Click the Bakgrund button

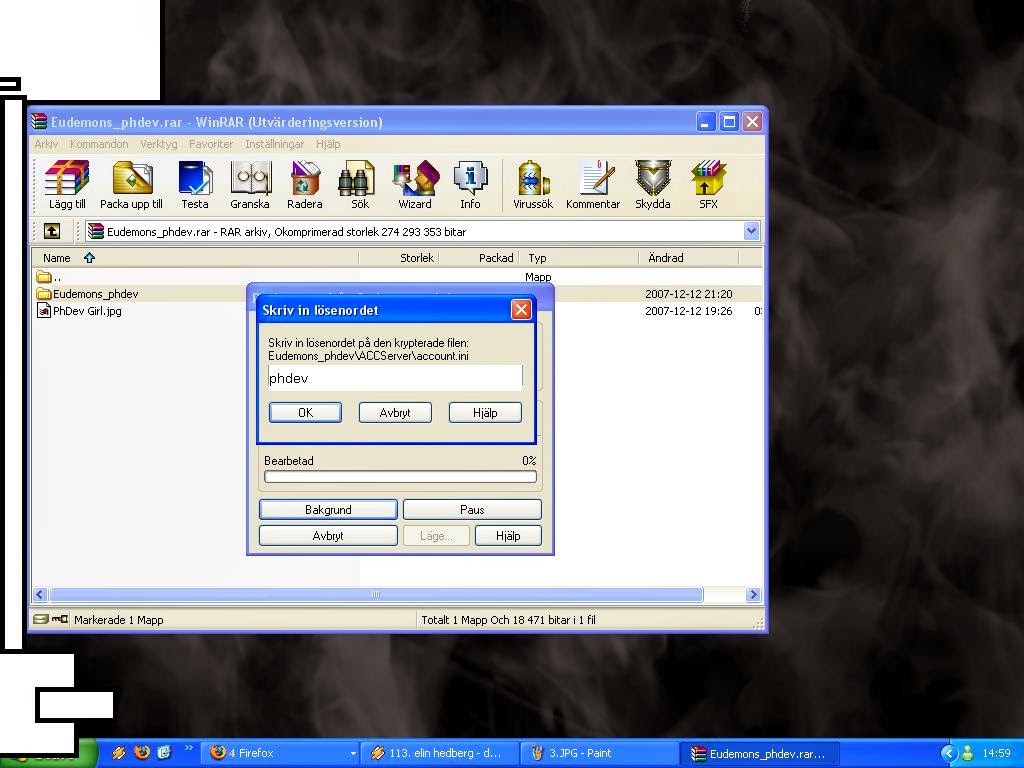328,509
